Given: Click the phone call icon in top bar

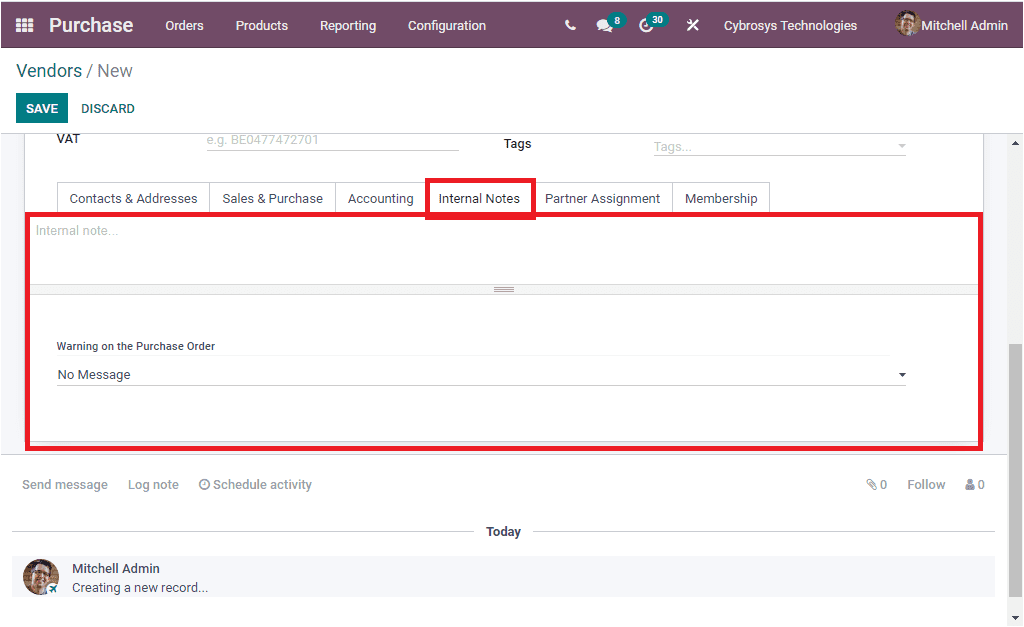Looking at the screenshot, I should coord(569,25).
